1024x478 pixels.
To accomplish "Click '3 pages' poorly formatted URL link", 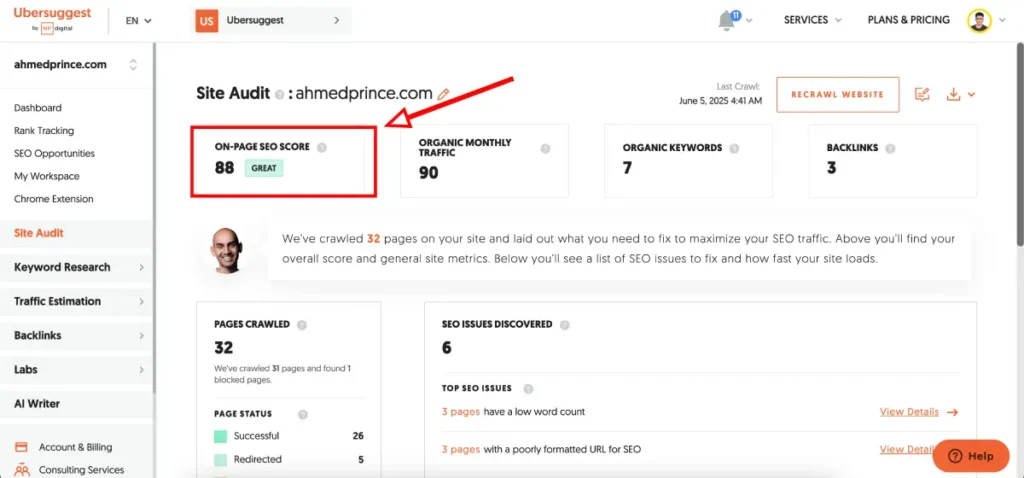I will point(461,449).
